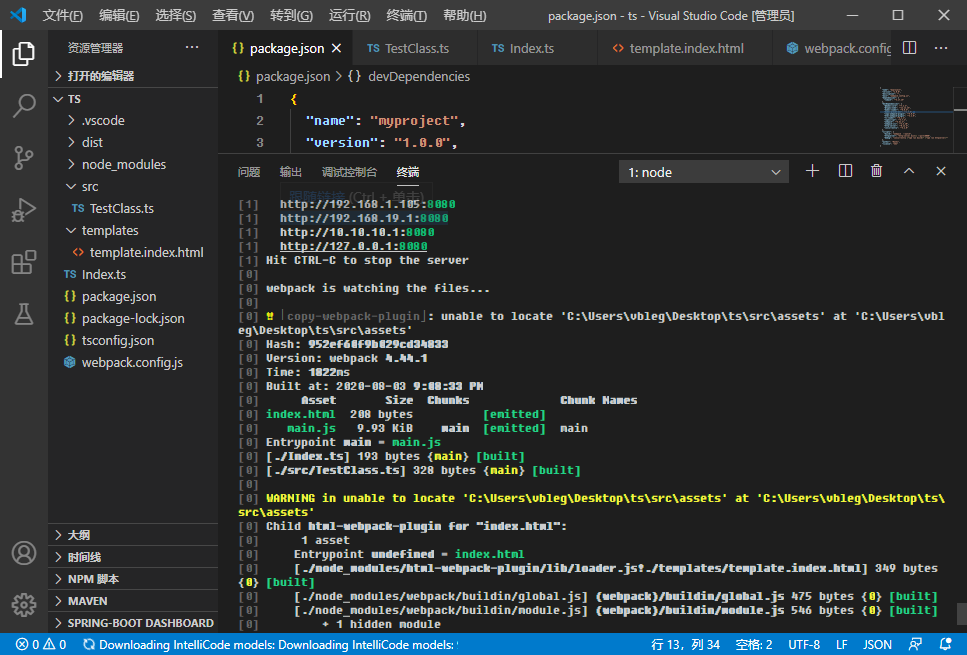Open the notifications bell in status bar

click(x=945, y=645)
